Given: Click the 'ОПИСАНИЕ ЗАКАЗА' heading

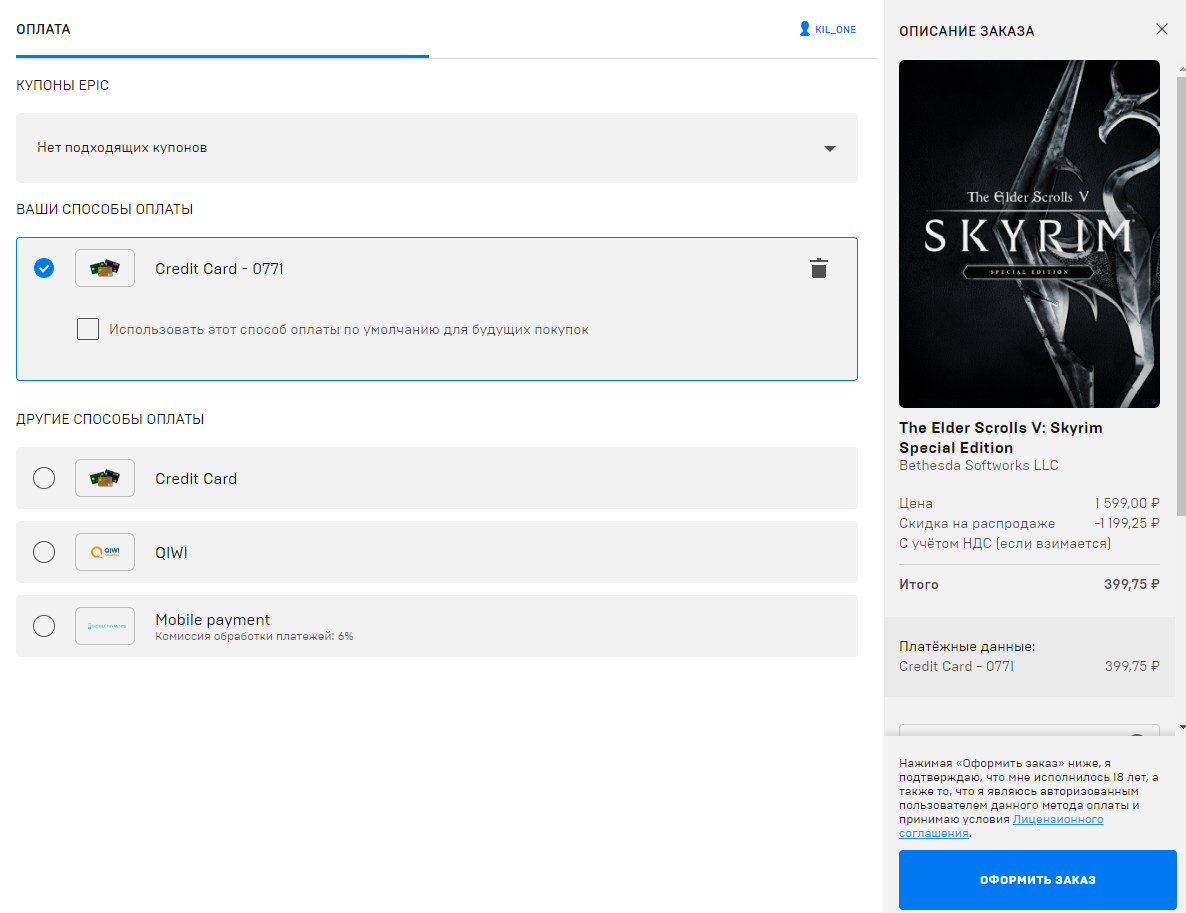Looking at the screenshot, I should click(x=967, y=31).
